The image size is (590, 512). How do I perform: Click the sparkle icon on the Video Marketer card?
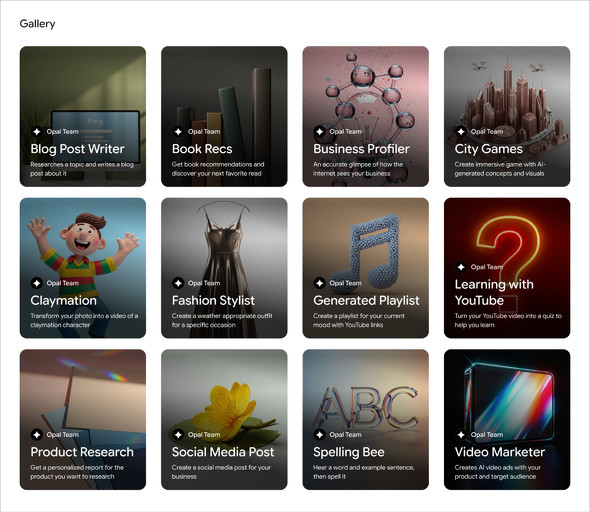click(x=461, y=435)
